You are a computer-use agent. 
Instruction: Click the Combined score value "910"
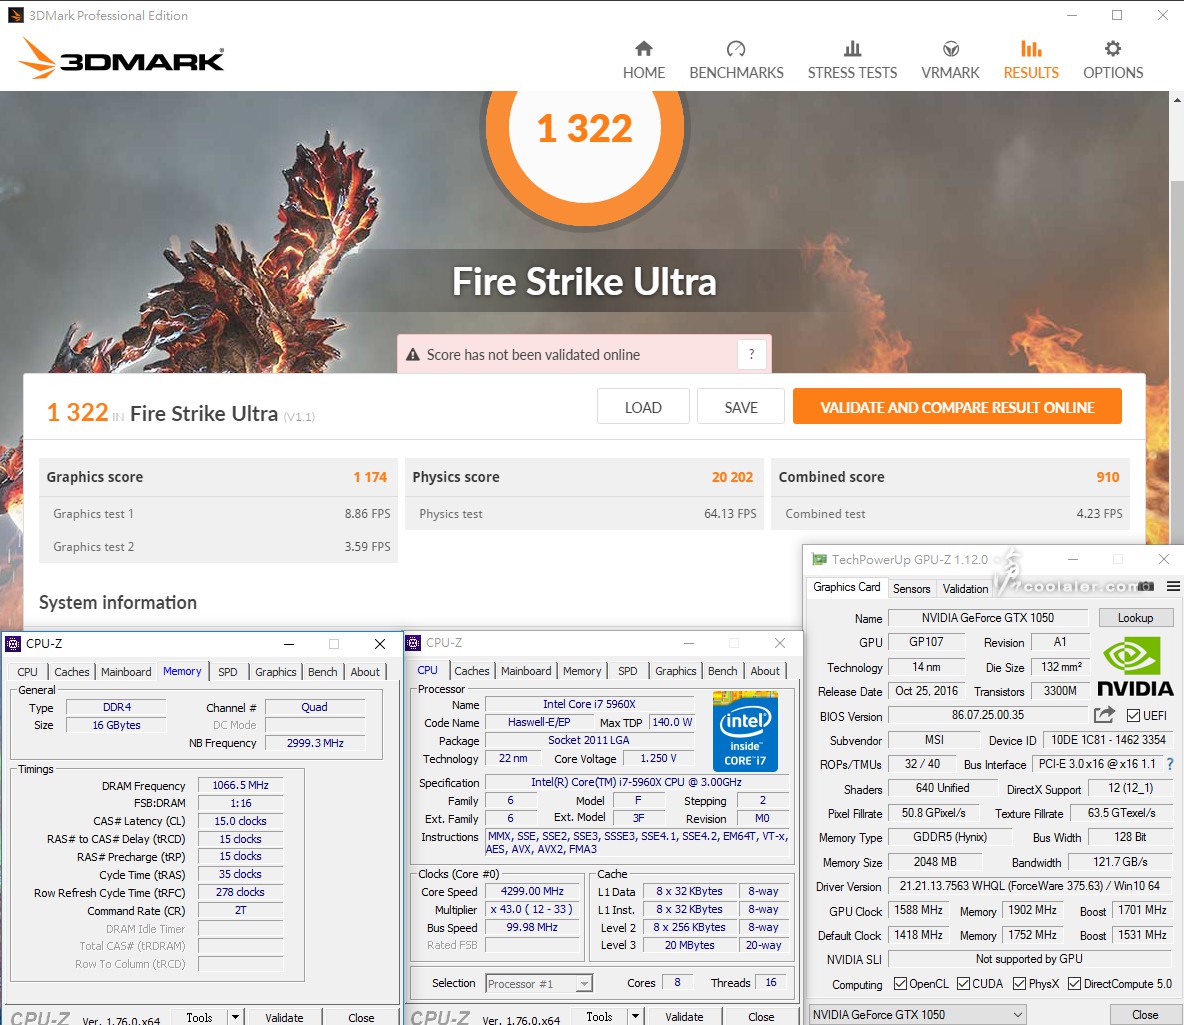1108,477
